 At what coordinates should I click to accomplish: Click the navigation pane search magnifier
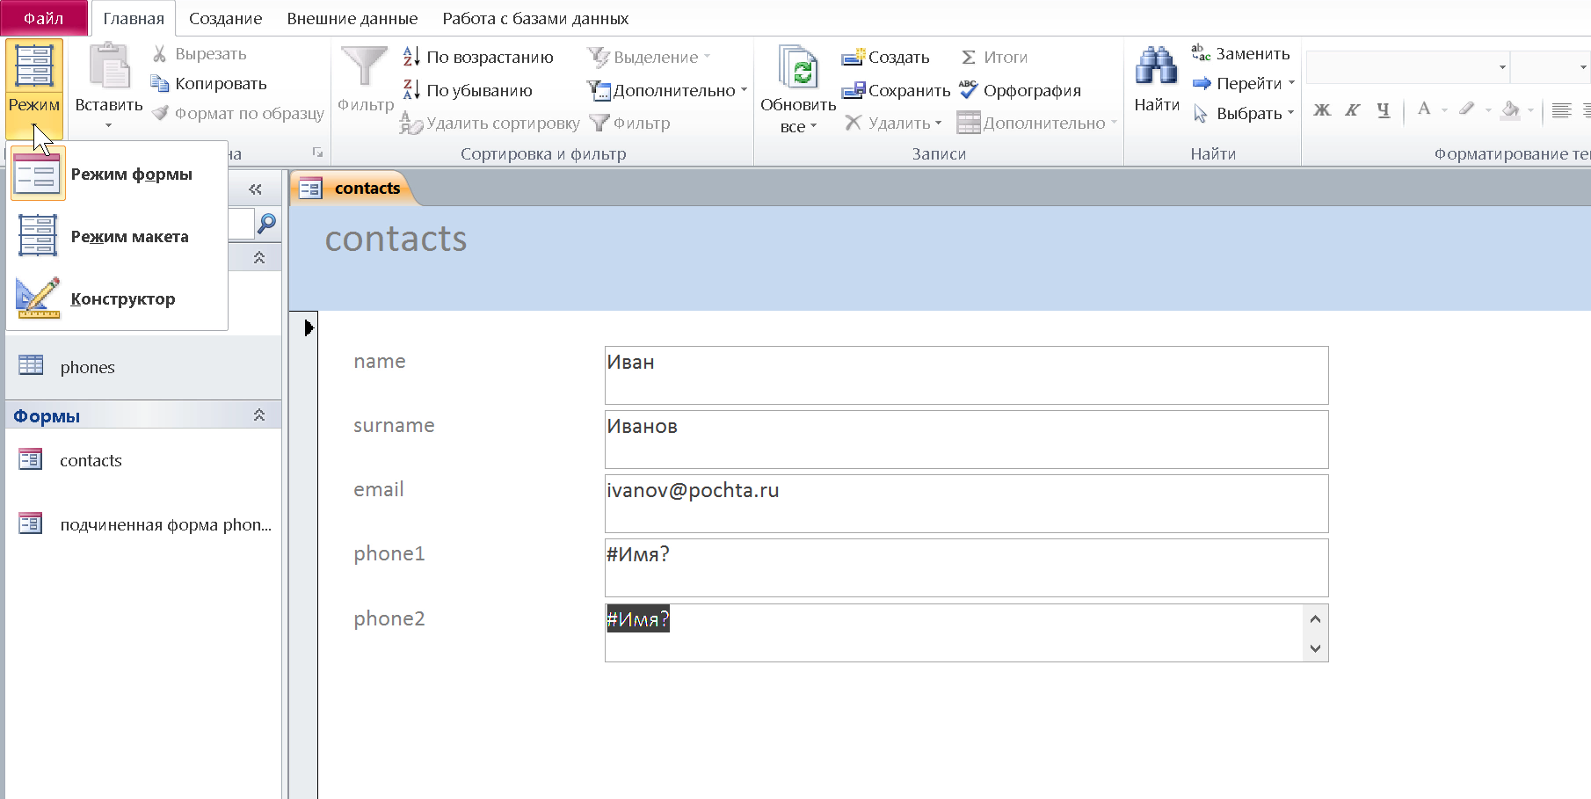click(x=266, y=224)
